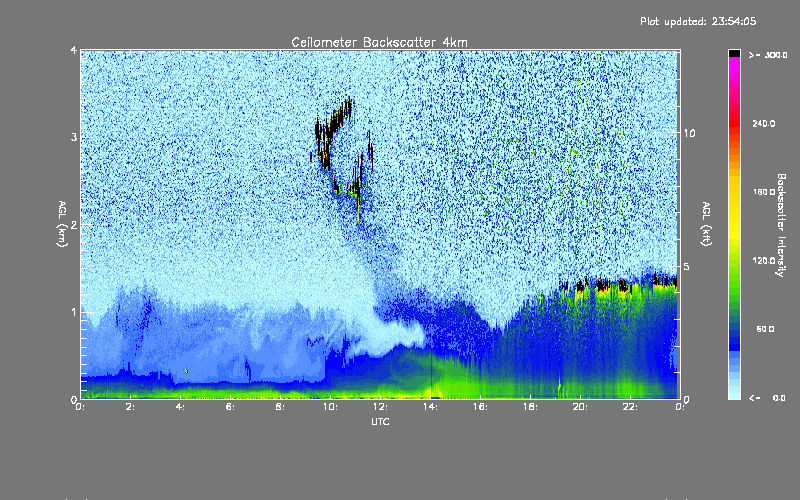Click the '1' tick on the km axis
This screenshot has width=800, height=500.
(x=73, y=312)
